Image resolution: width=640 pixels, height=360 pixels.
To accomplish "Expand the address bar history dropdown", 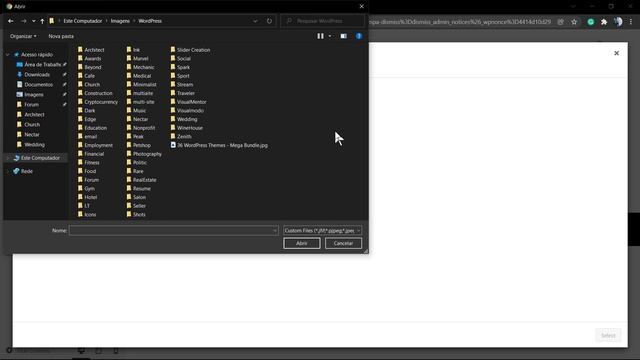I will [255, 21].
